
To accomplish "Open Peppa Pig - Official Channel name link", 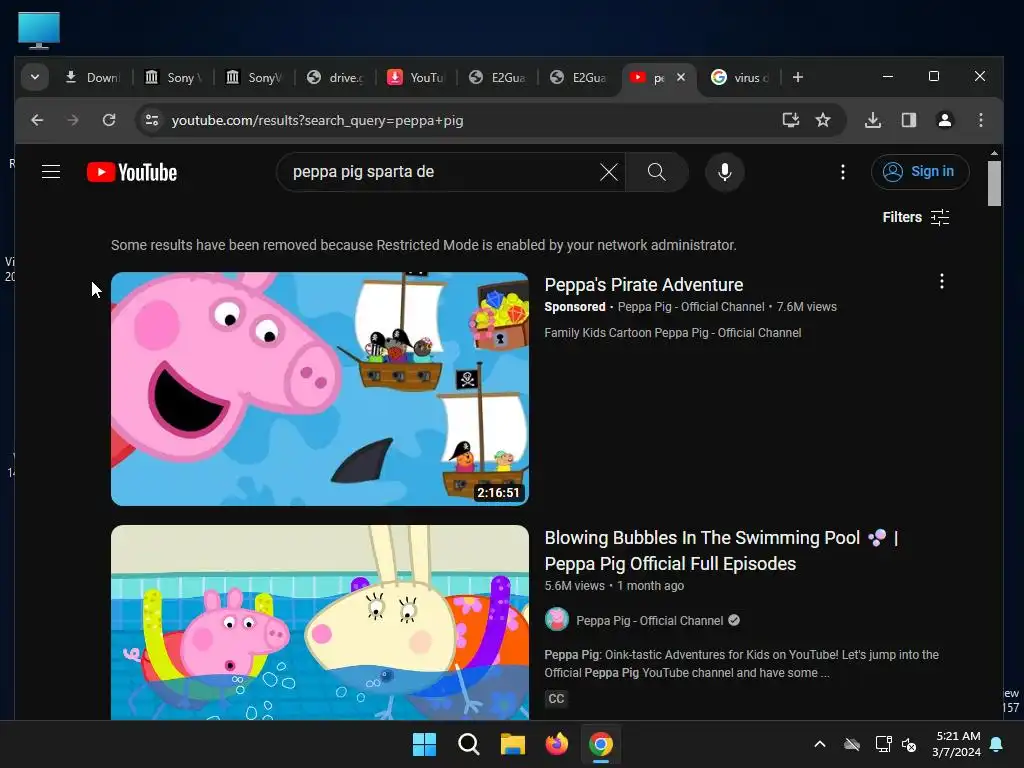I will coord(649,620).
